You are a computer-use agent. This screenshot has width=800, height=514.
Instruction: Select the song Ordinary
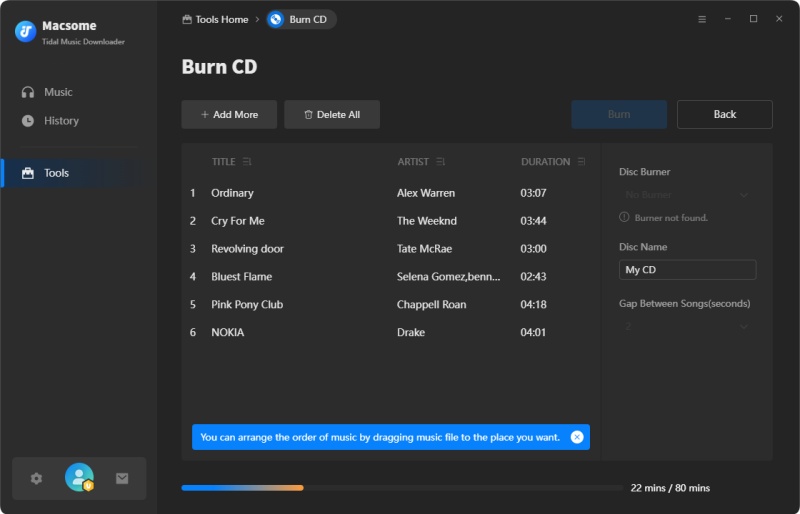pyautogui.click(x=232, y=193)
